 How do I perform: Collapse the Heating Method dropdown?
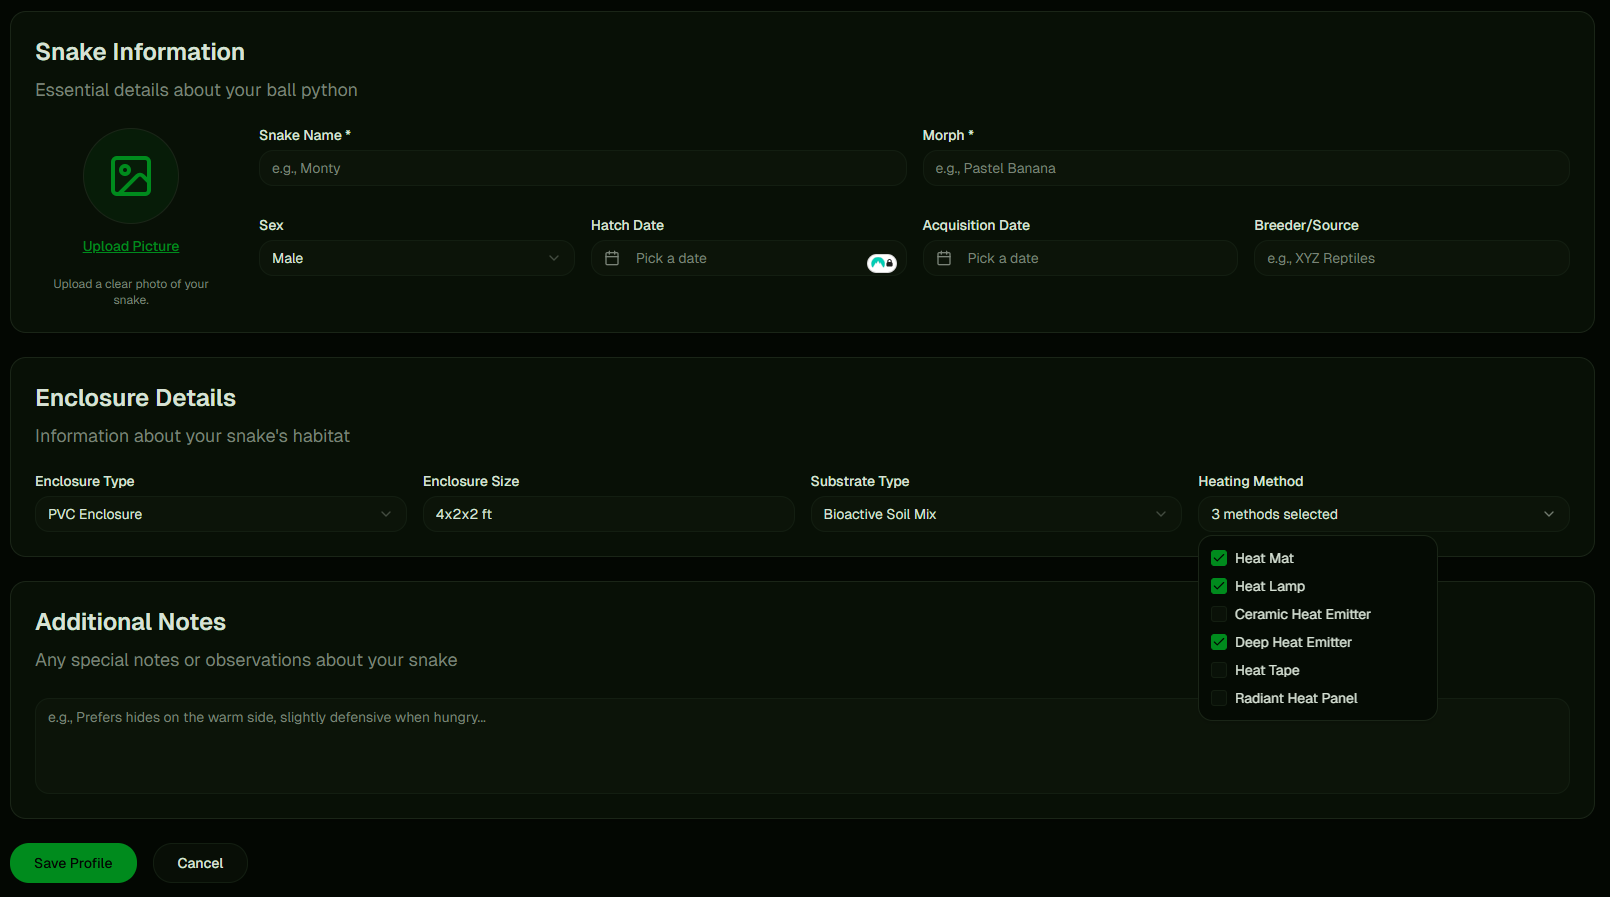pyautogui.click(x=1384, y=514)
